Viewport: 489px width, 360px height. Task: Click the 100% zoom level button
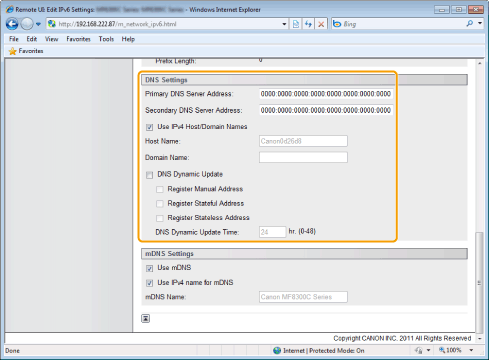(451, 350)
